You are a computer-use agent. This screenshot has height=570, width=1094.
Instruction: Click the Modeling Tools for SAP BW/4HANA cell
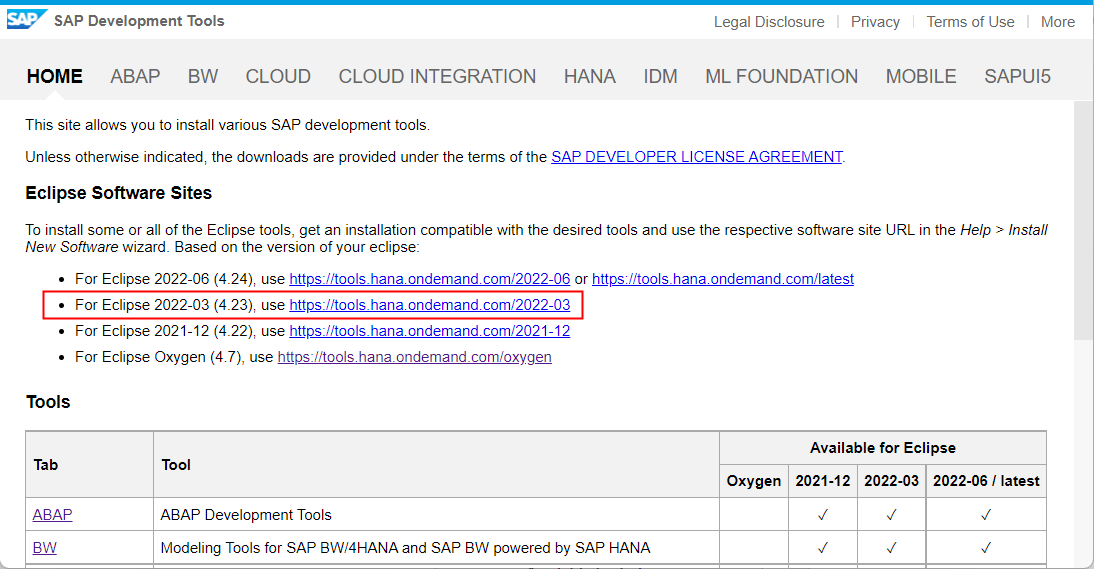pyautogui.click(x=436, y=548)
